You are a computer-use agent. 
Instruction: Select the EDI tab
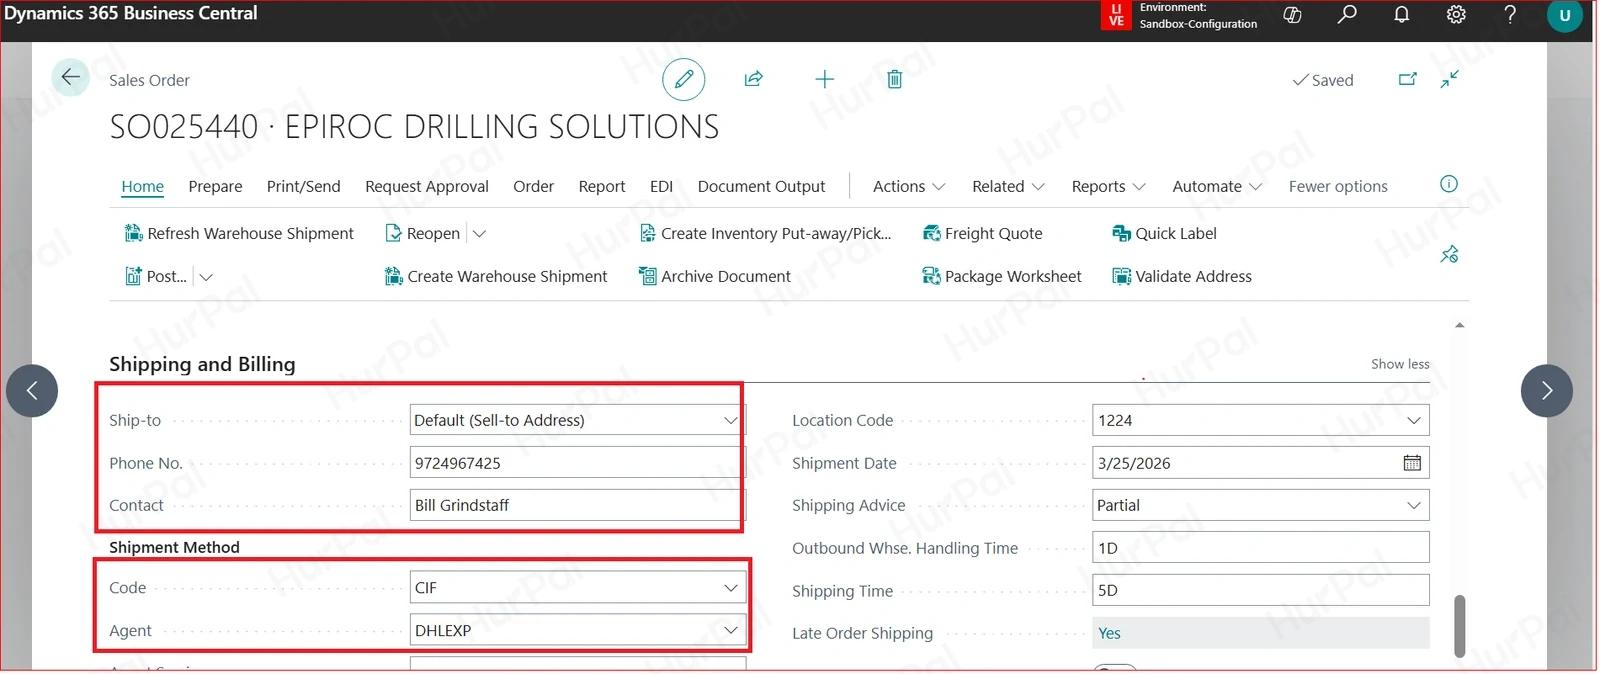coord(661,186)
